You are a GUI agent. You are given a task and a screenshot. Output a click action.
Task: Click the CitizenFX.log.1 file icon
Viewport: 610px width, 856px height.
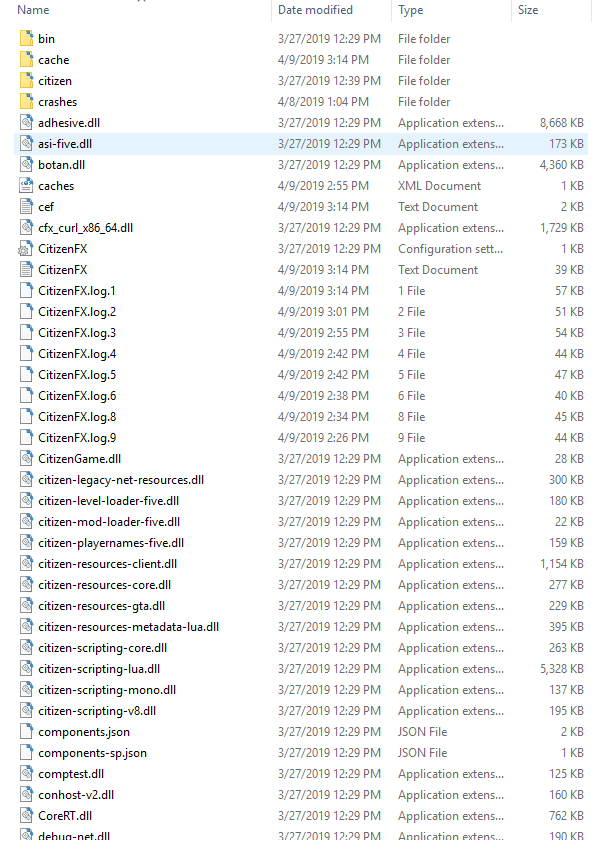point(26,291)
